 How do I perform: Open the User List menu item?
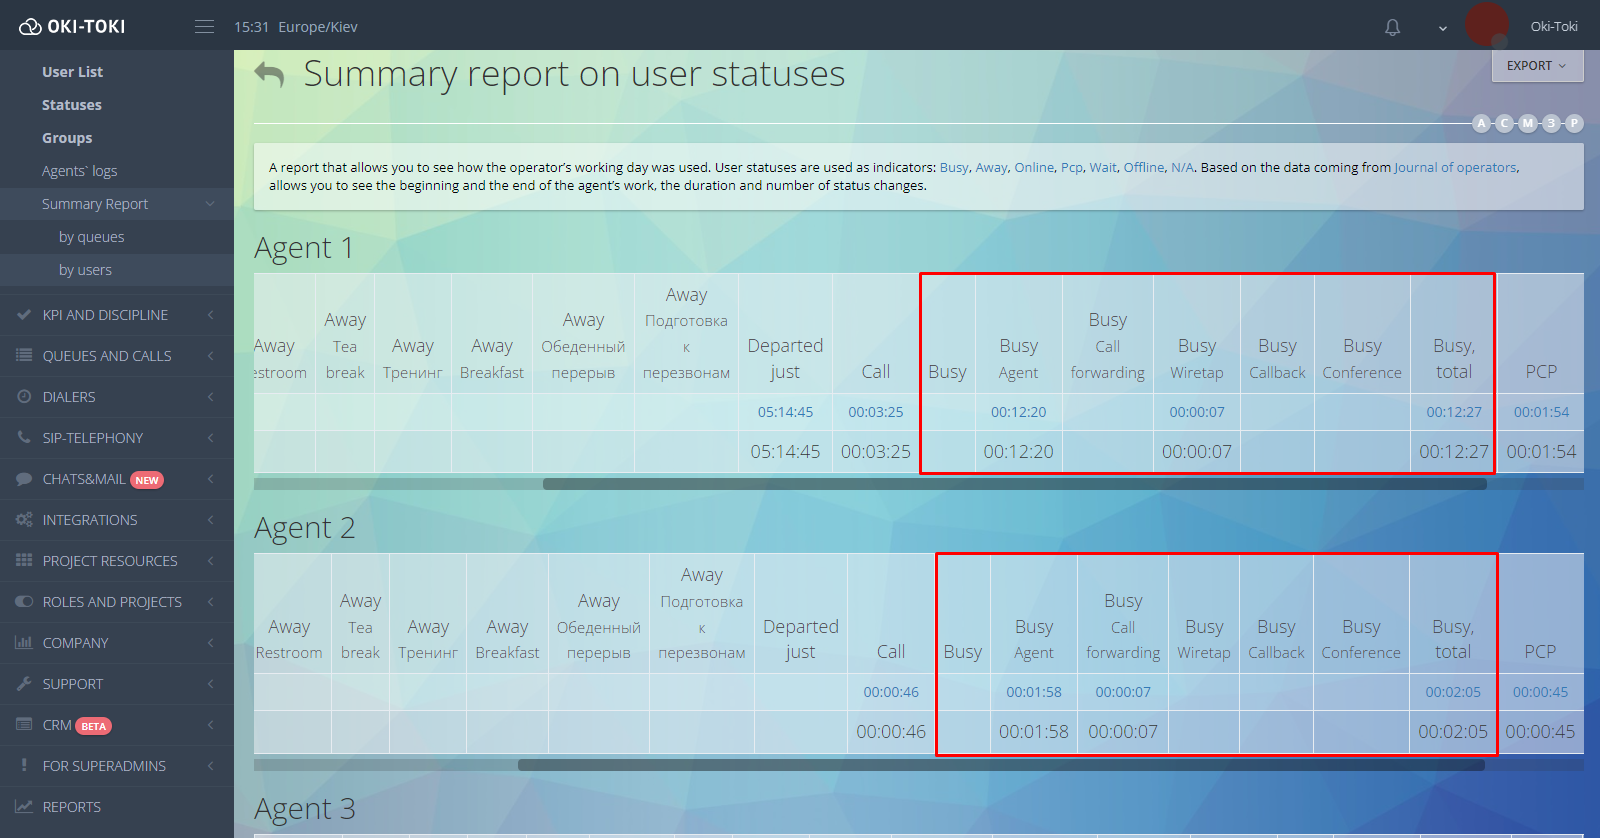[72, 72]
